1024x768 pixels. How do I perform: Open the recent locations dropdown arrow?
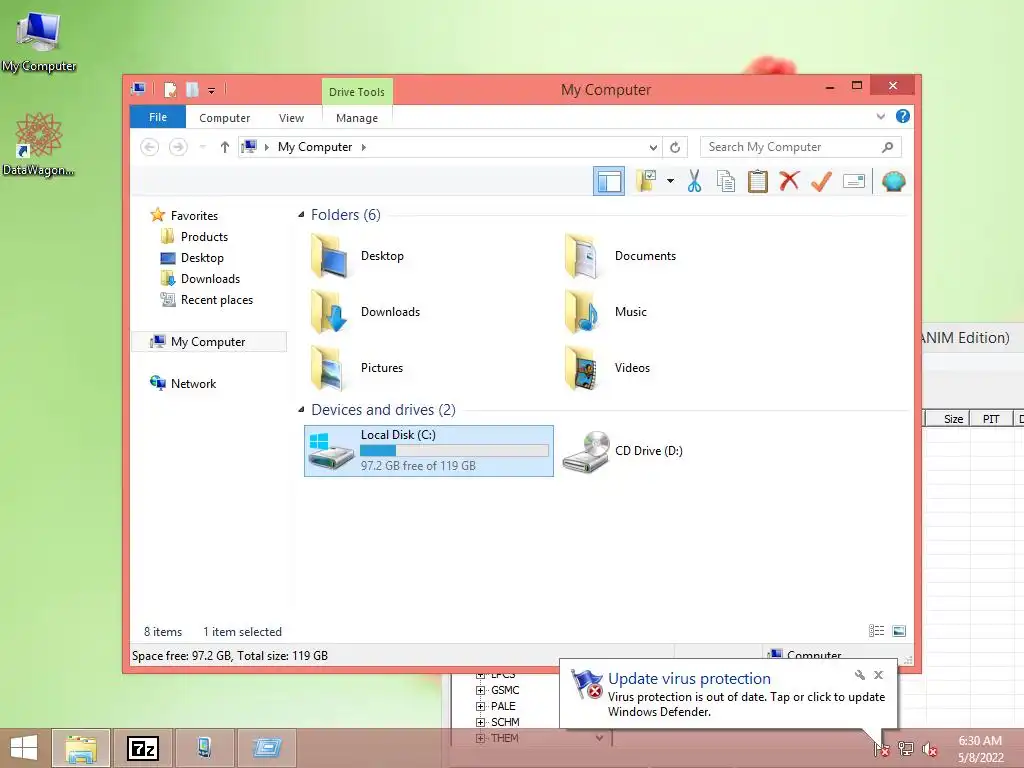[x=203, y=147]
